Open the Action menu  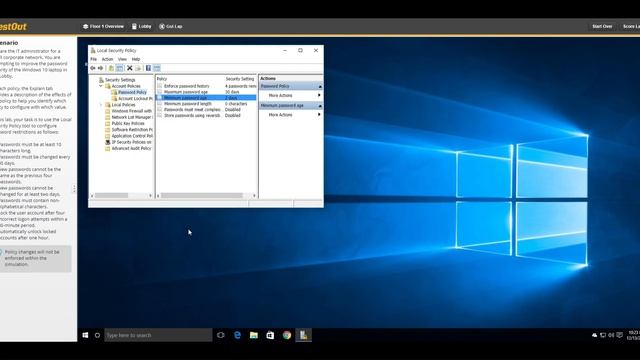tap(107, 59)
